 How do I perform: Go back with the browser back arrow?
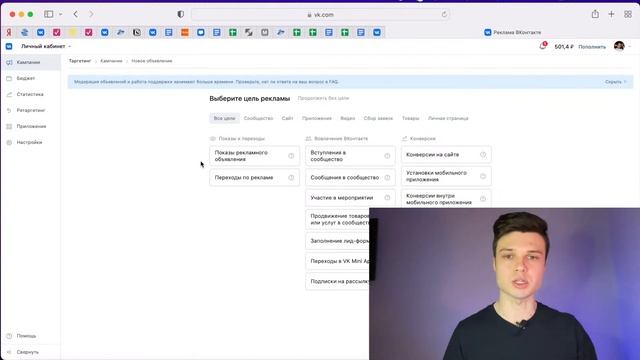click(x=76, y=14)
